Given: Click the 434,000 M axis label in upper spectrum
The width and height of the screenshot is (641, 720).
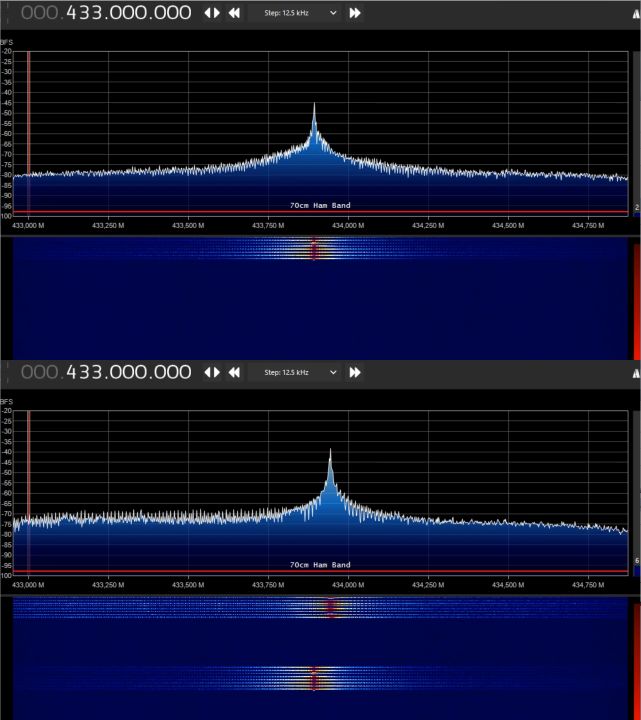Looking at the screenshot, I should click(x=347, y=225).
